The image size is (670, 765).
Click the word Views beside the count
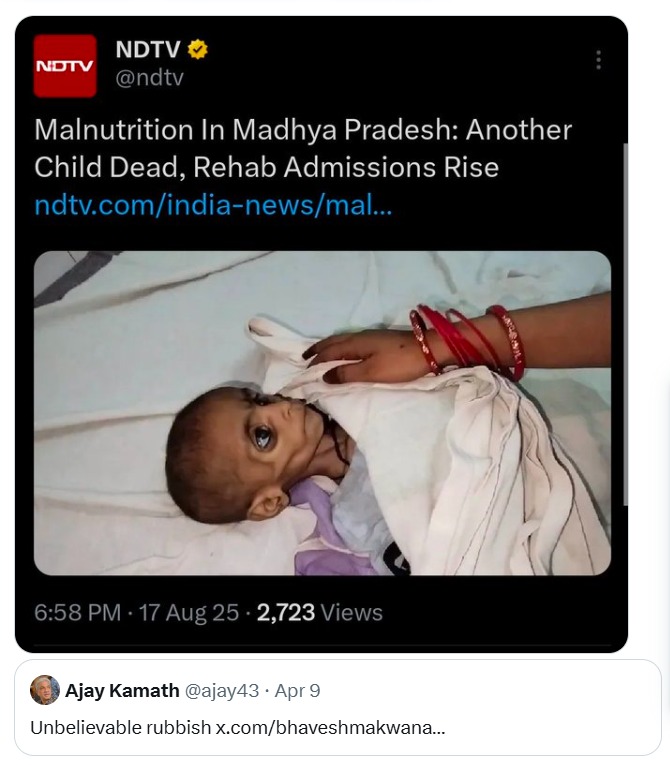coord(352,612)
